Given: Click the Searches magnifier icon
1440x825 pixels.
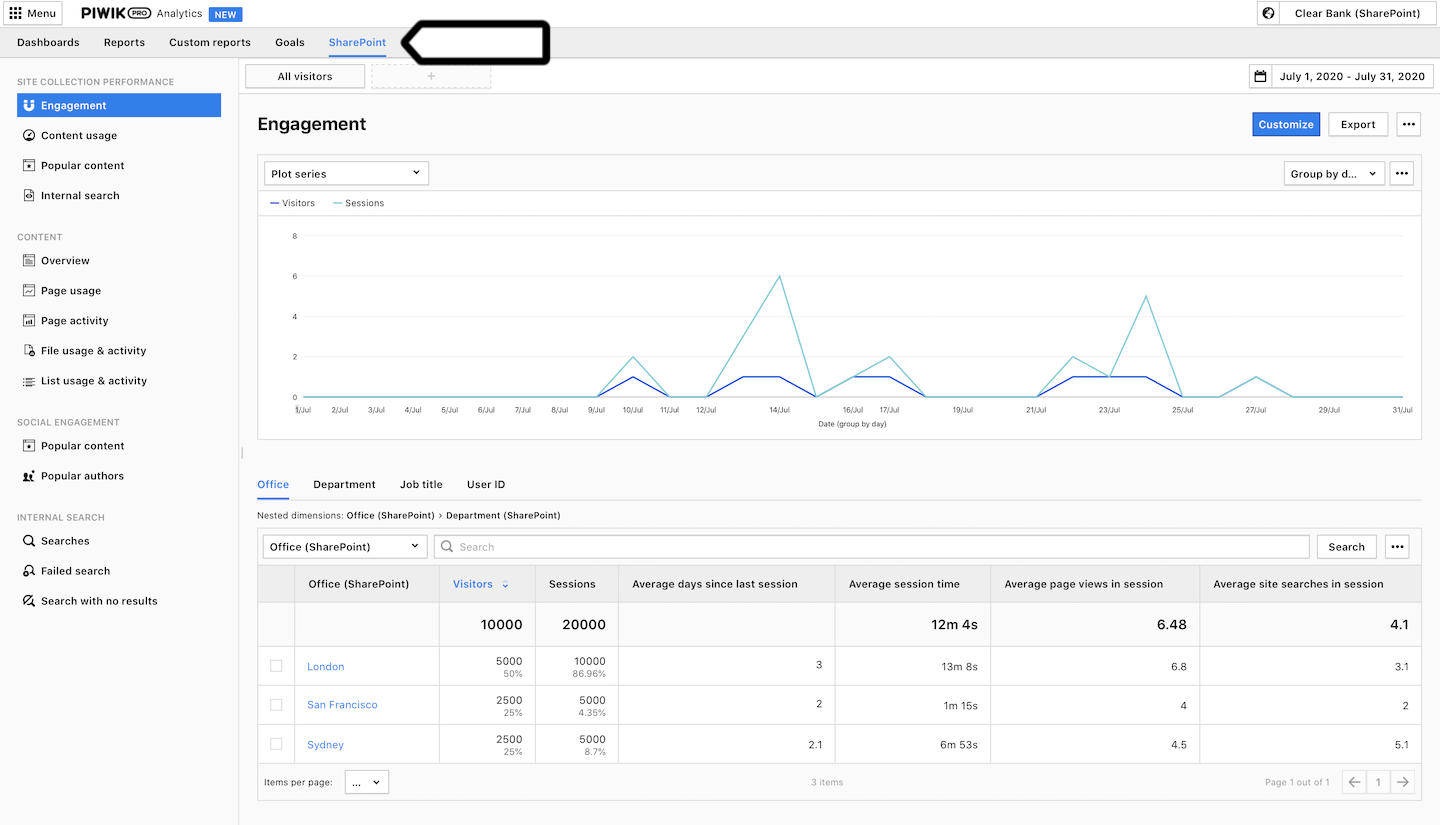Looking at the screenshot, I should point(29,541).
